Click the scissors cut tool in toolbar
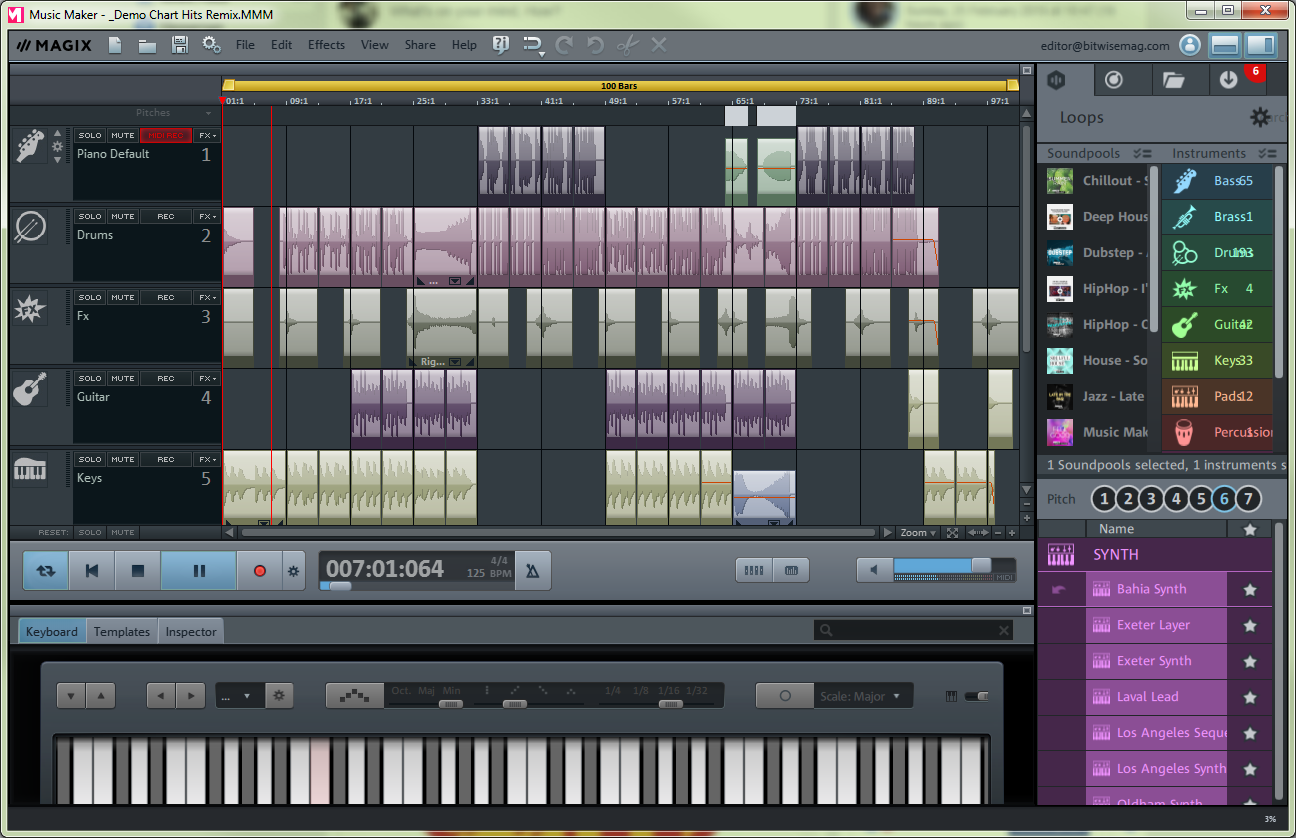Image resolution: width=1296 pixels, height=838 pixels. pyautogui.click(x=627, y=44)
